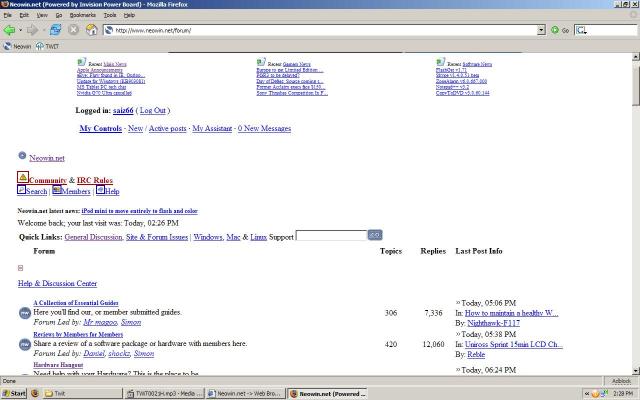Click the Stop loading toolbar icon
The image size is (640, 400).
(73, 30)
